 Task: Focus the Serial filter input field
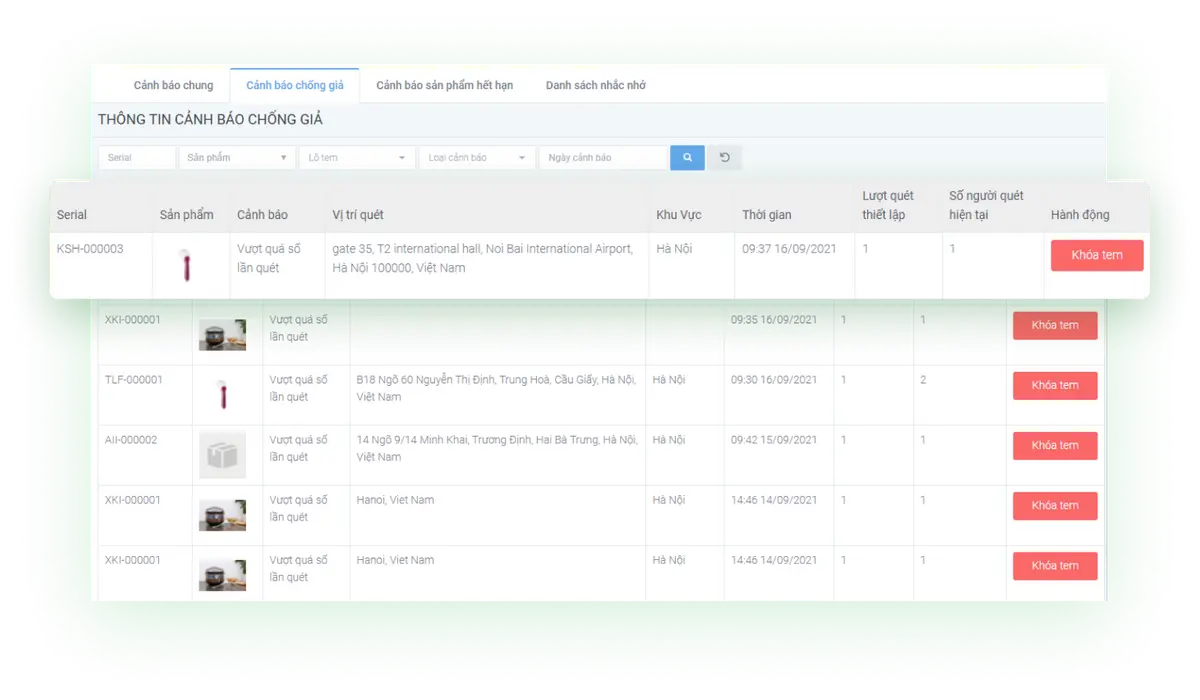pos(137,158)
